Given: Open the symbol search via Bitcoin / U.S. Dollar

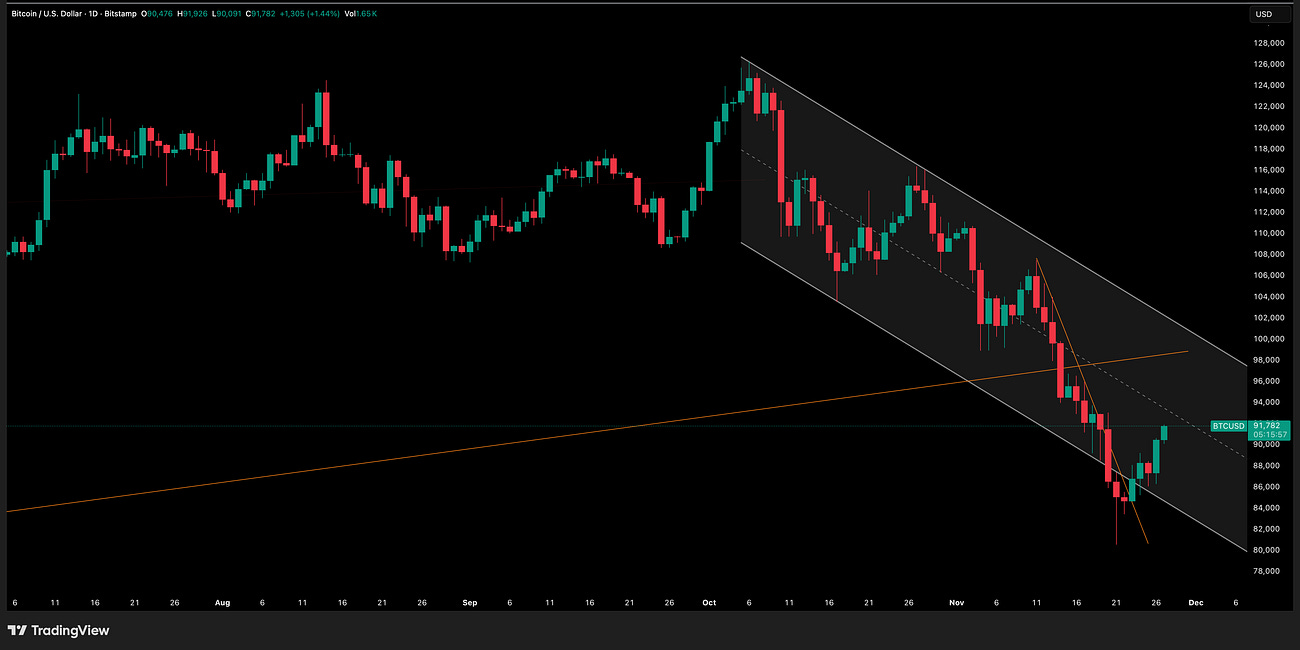Looking at the screenshot, I should click(45, 14).
